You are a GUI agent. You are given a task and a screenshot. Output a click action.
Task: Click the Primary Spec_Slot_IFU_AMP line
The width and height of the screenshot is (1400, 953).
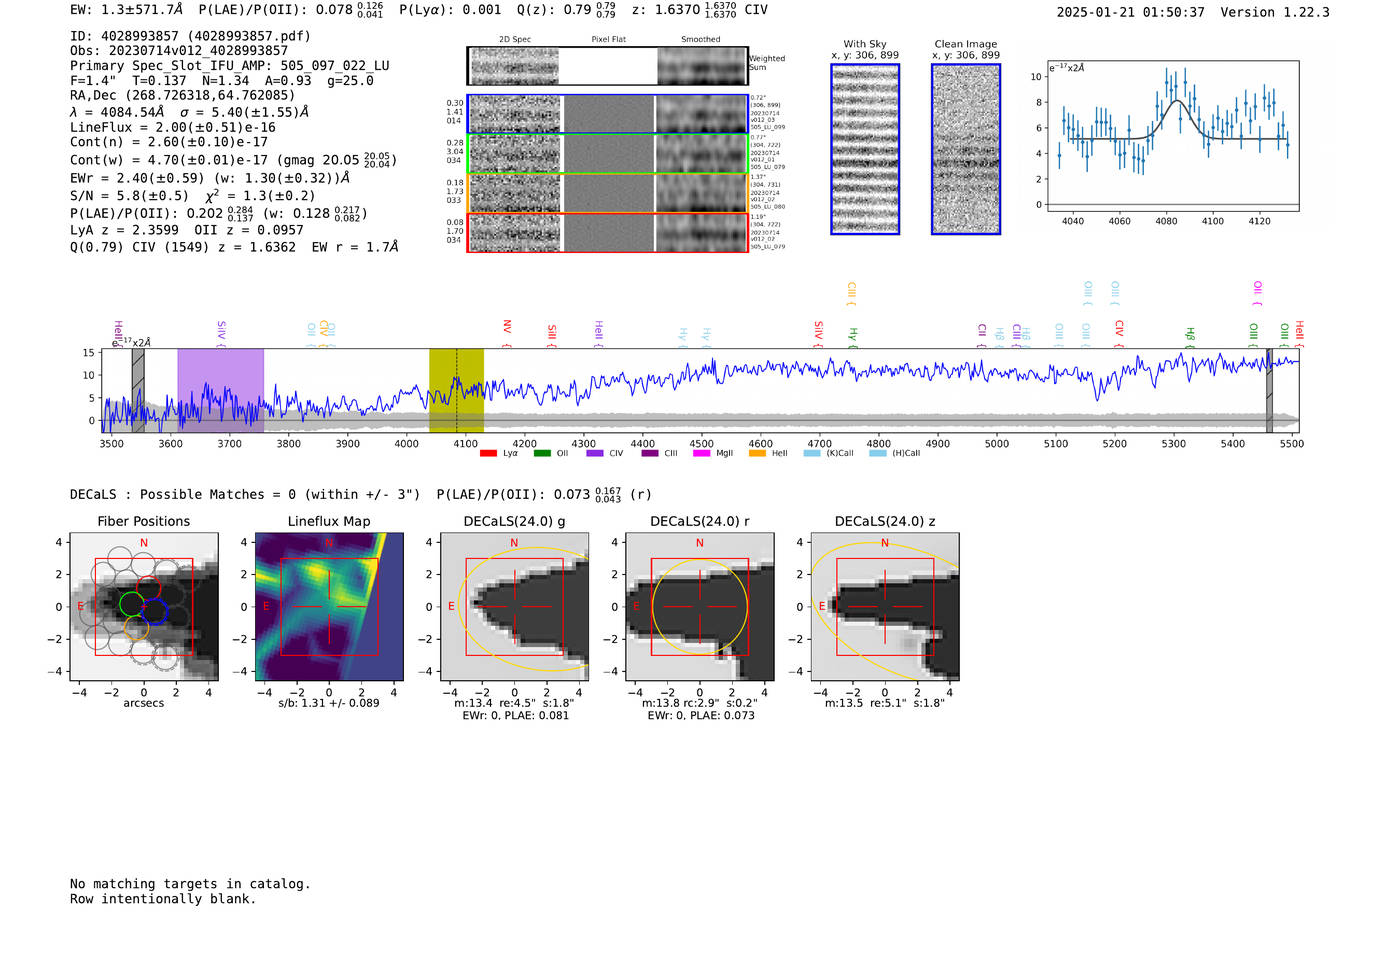coord(230,66)
